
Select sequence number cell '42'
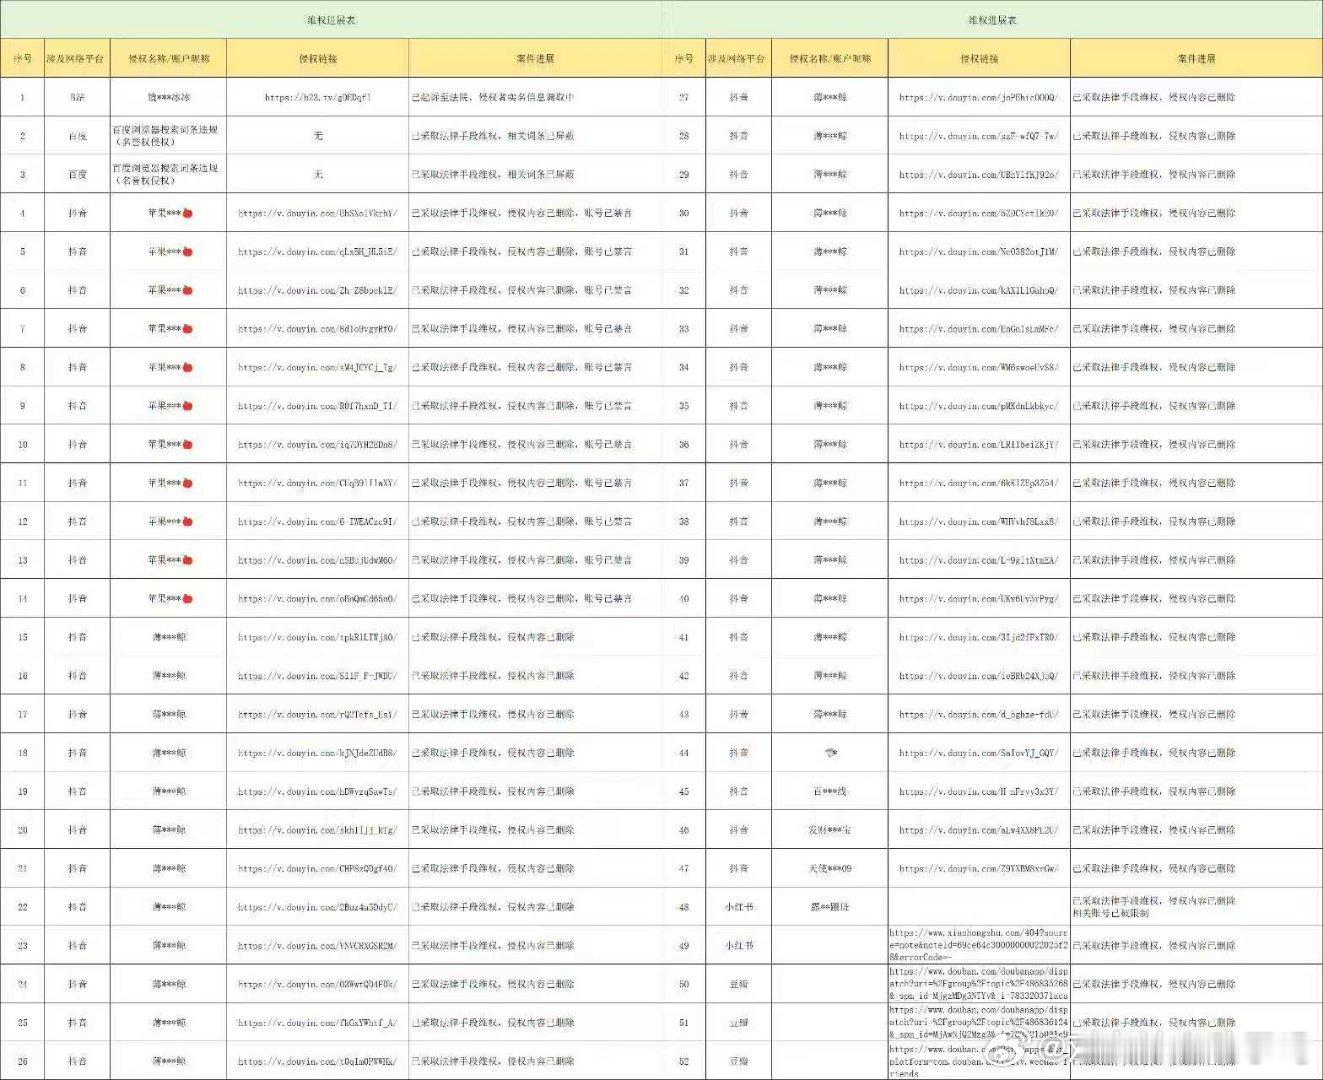684,675
